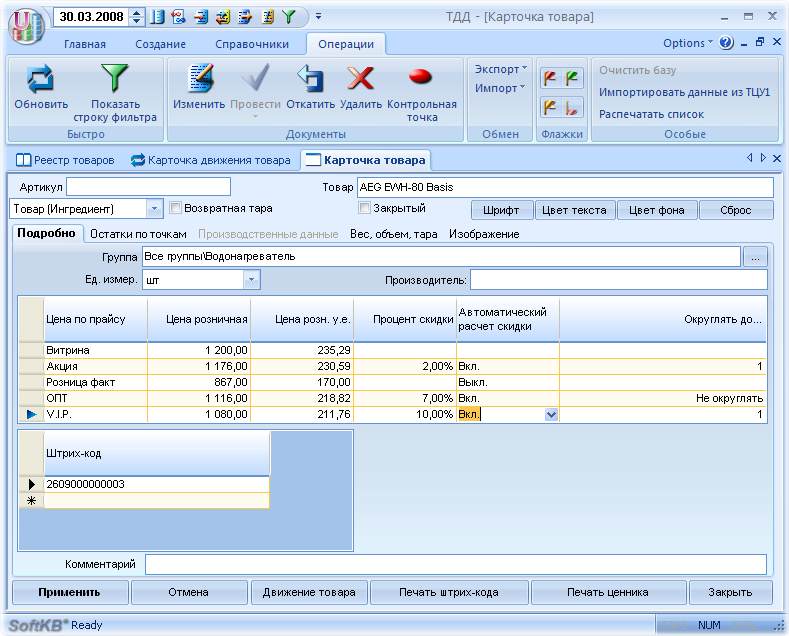Expand the Товар (Ингредиент) type dropdown
This screenshot has height=636, width=789.
(154, 209)
